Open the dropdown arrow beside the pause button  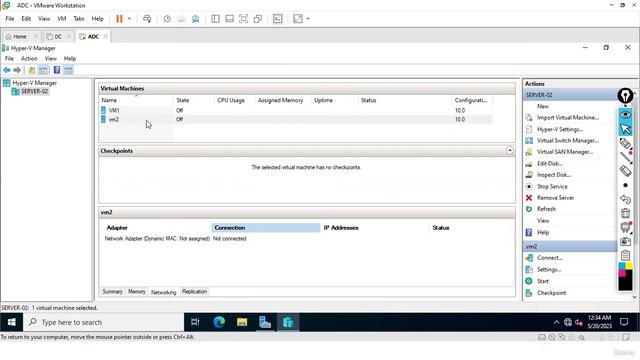(129, 19)
